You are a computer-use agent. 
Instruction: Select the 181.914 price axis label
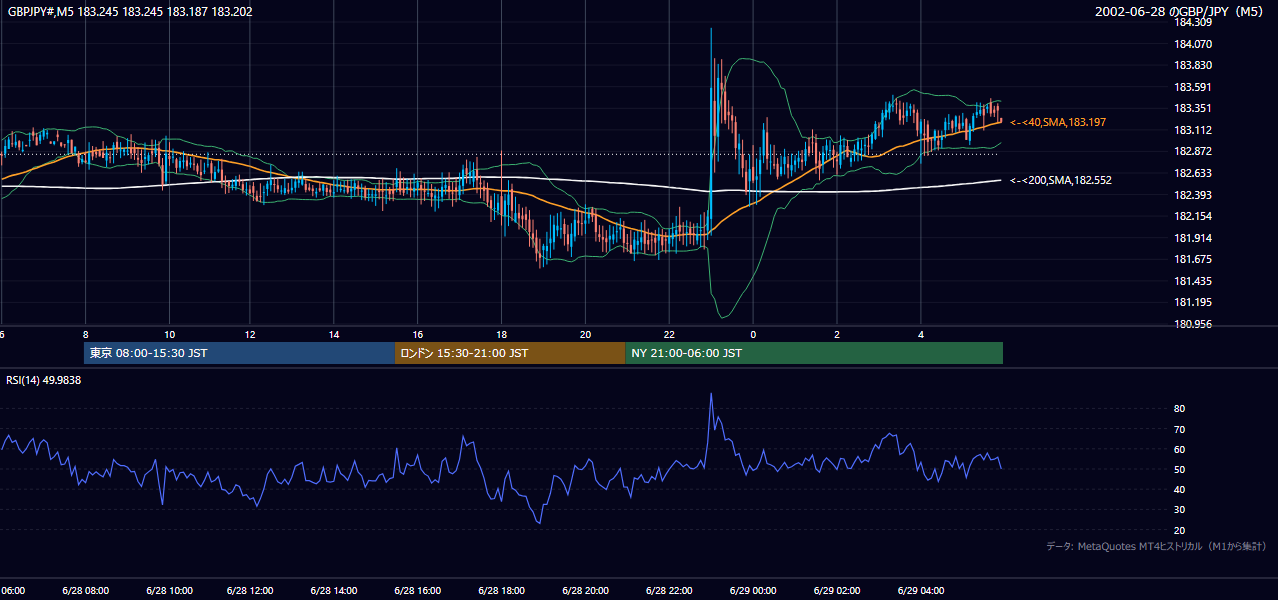(1193, 238)
